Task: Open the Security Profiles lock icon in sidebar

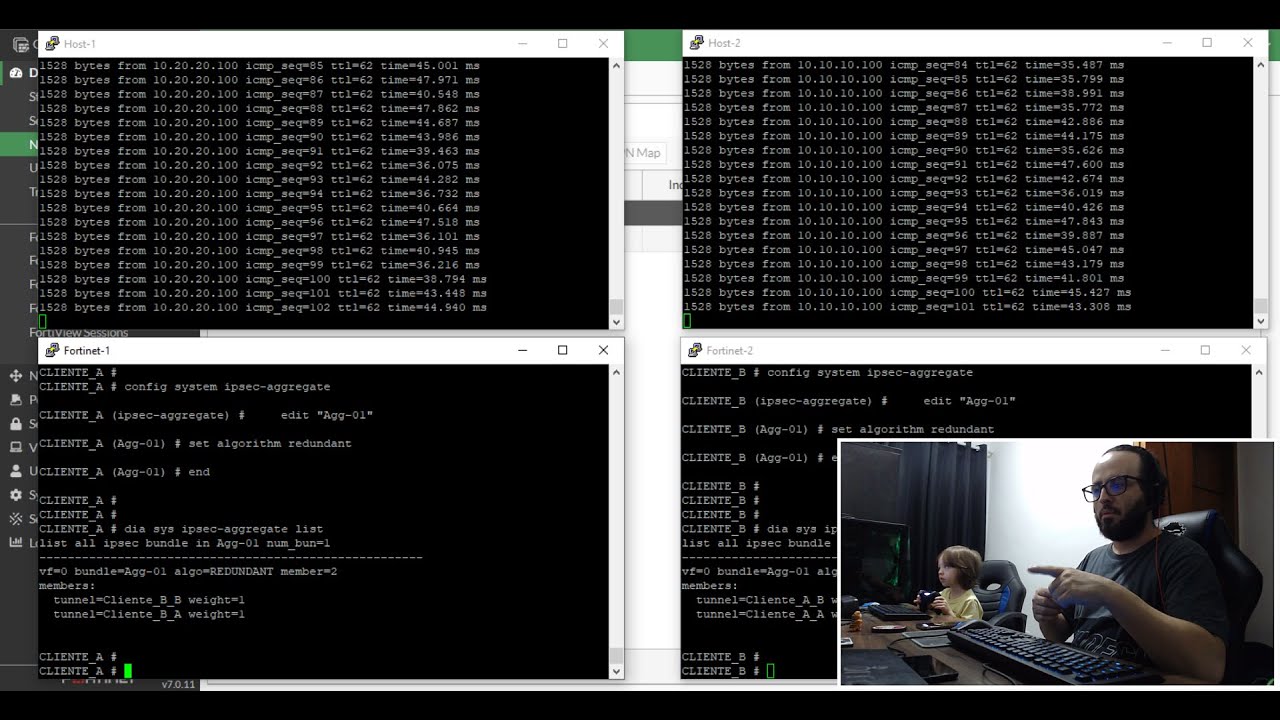Action: pos(17,423)
